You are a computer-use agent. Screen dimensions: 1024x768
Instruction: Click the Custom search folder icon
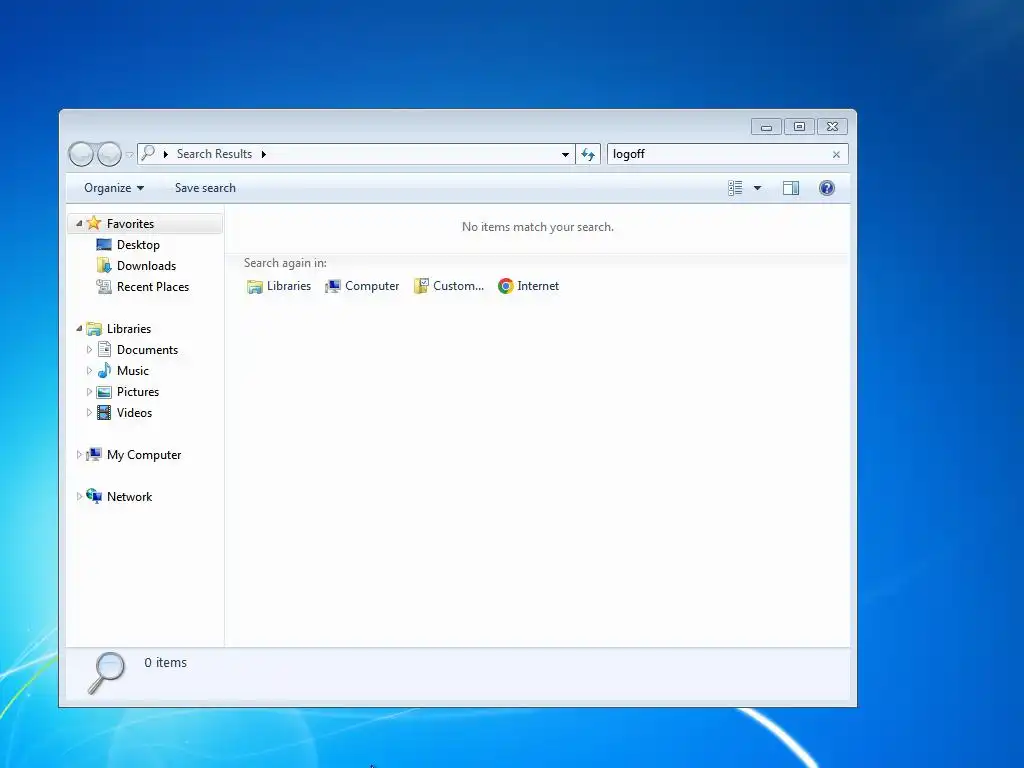(421, 286)
